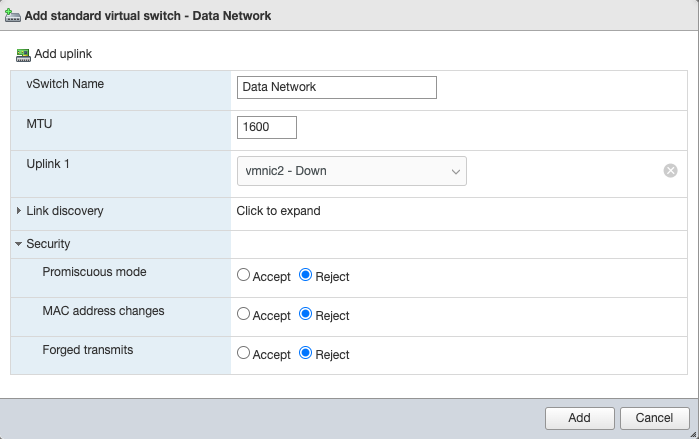Screen dimensions: 699x439
Task: Choose Accept for Forged transmits
Action: tap(243, 354)
